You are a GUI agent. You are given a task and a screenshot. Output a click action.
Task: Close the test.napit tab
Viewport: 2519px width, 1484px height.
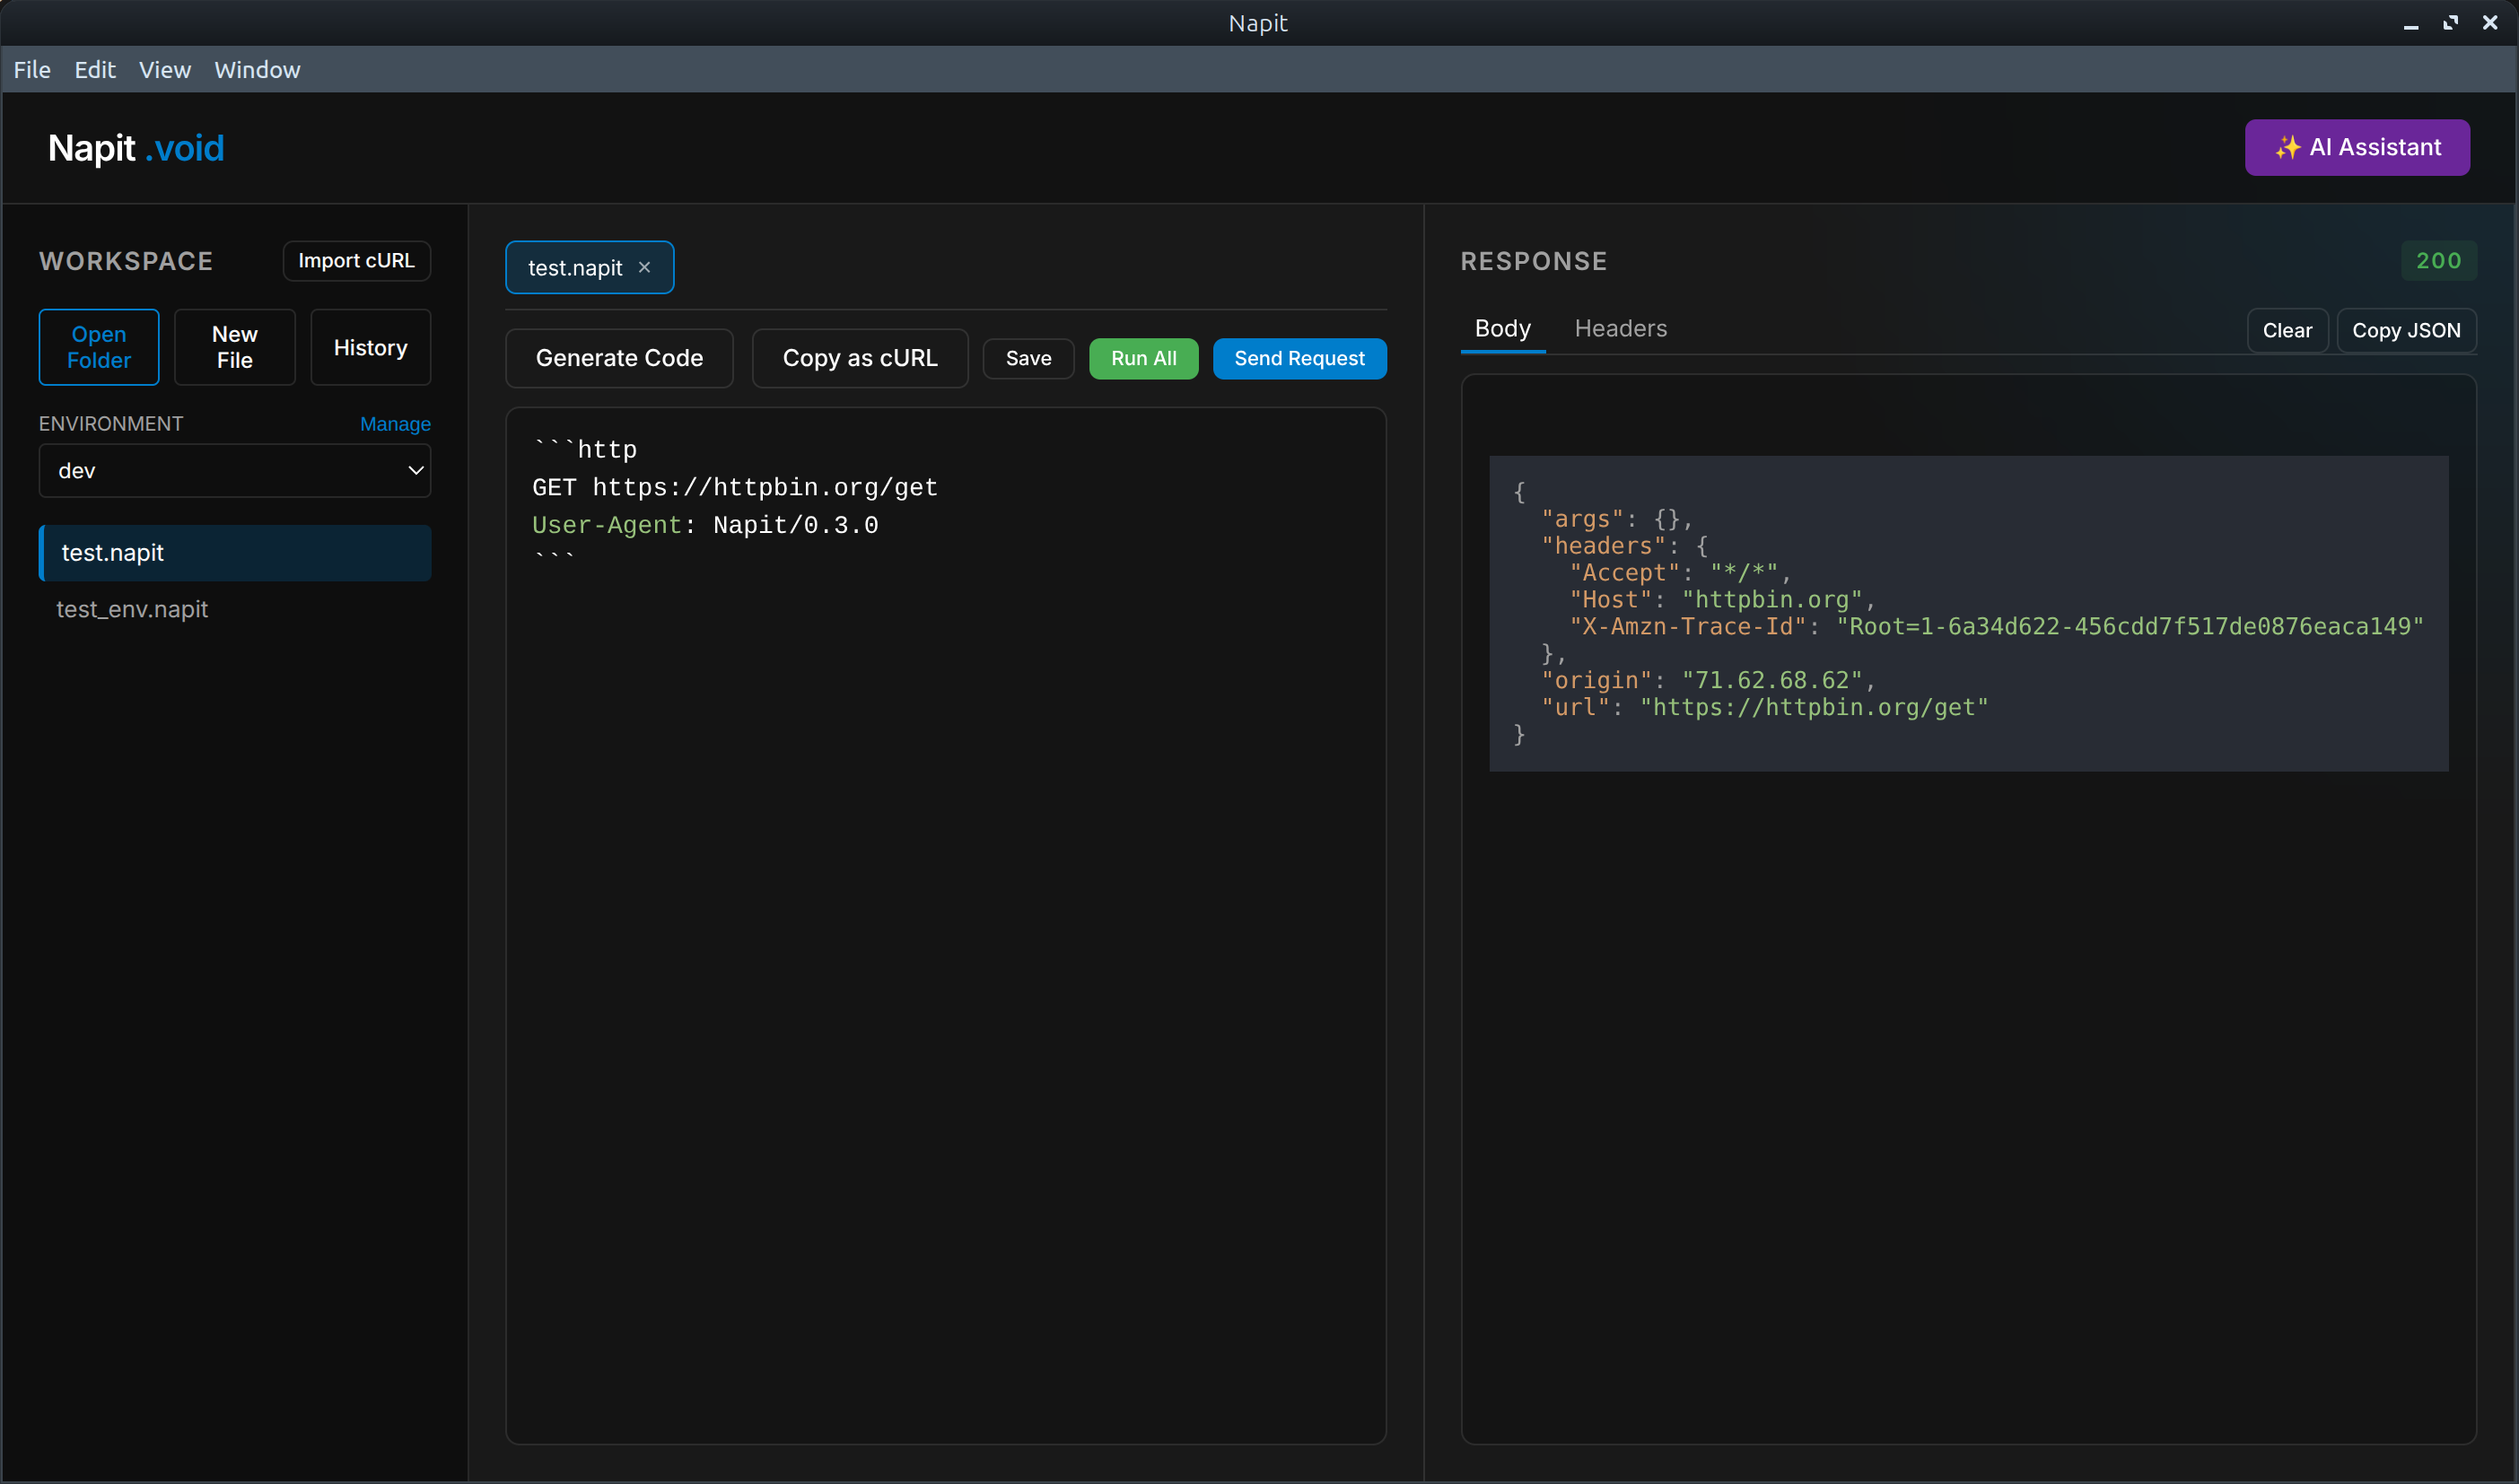[x=644, y=267]
